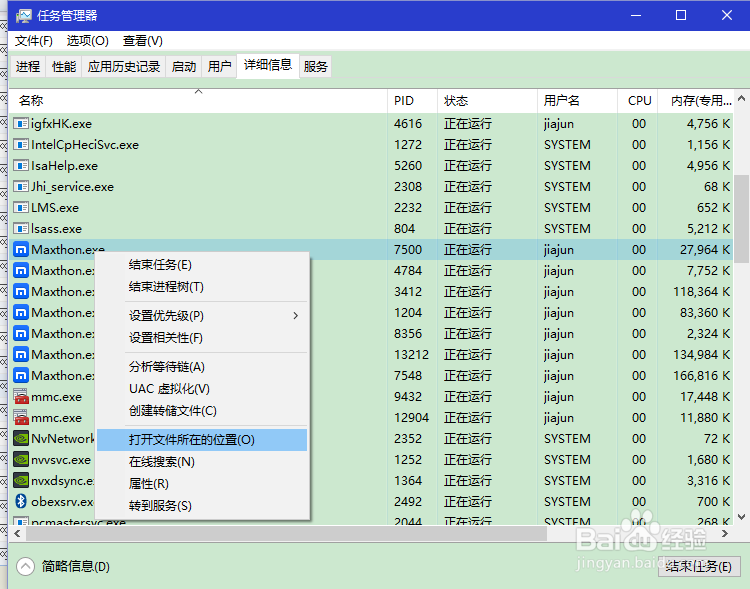Switch to the 进程 tab
Viewport: 750px width, 589px height.
(x=28, y=67)
